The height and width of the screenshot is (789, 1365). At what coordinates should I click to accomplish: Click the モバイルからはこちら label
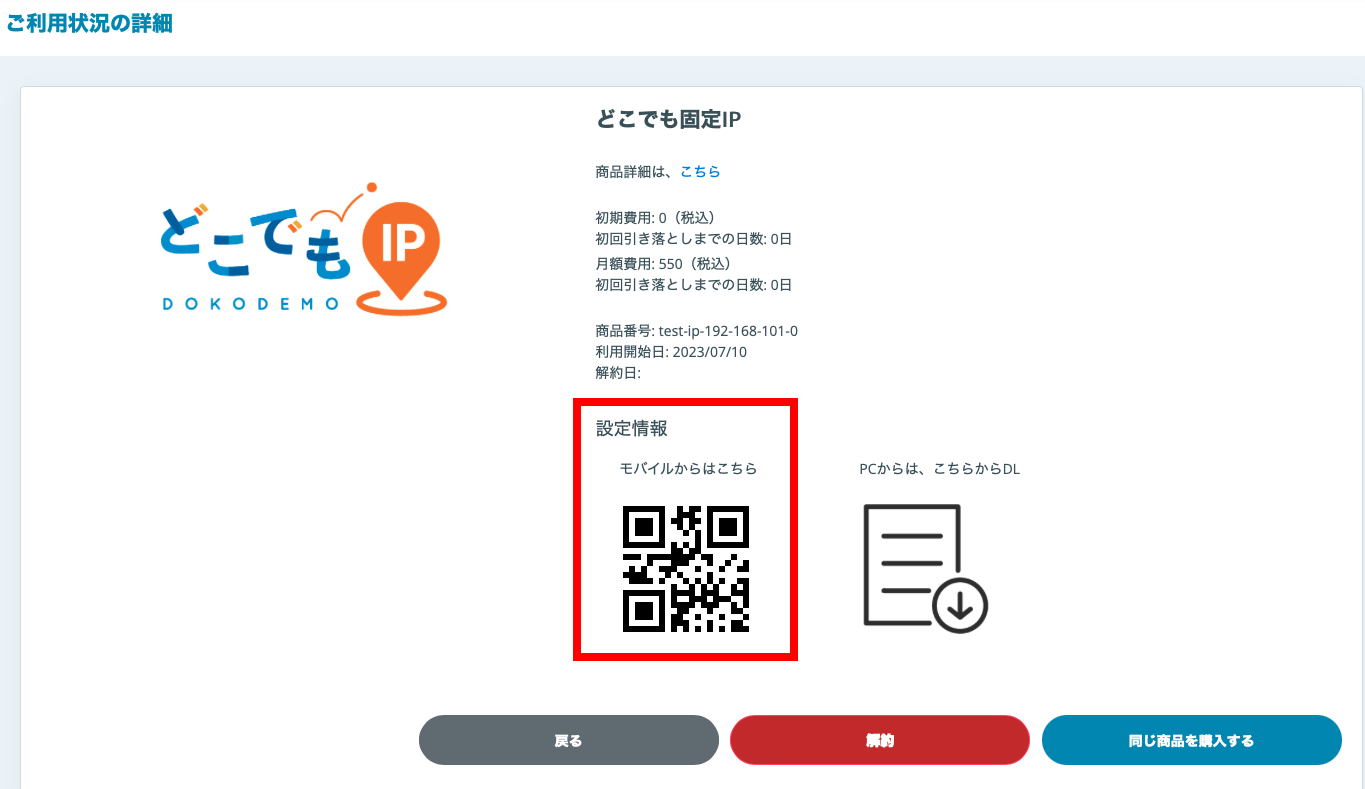pyautogui.click(x=688, y=469)
